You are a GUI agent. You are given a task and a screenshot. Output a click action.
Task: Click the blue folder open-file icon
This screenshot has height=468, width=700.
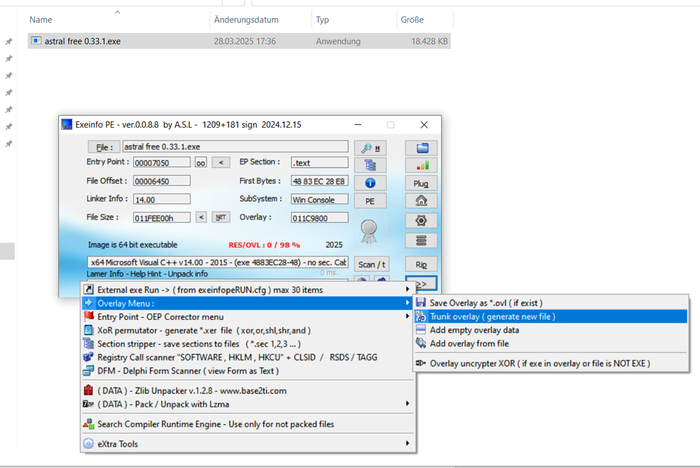click(421, 147)
